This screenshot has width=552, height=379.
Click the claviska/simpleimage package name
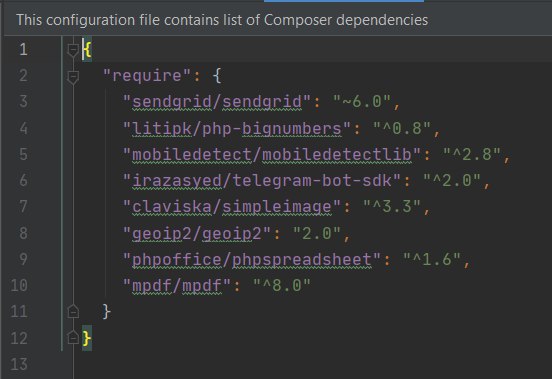coord(232,207)
